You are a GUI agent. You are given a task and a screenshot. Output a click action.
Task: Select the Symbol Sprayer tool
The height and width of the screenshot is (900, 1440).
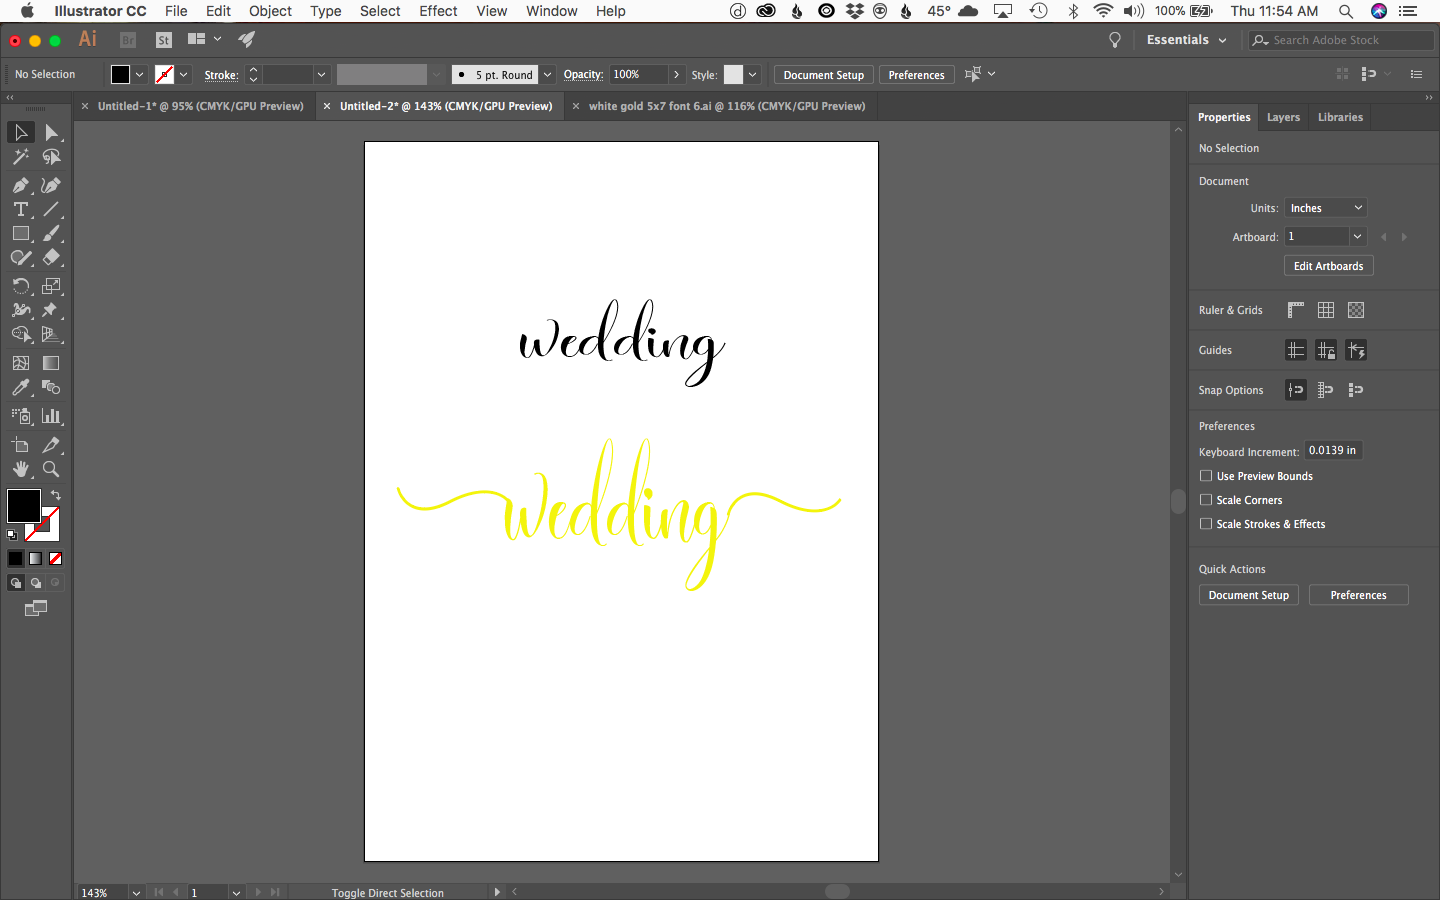(x=21, y=416)
